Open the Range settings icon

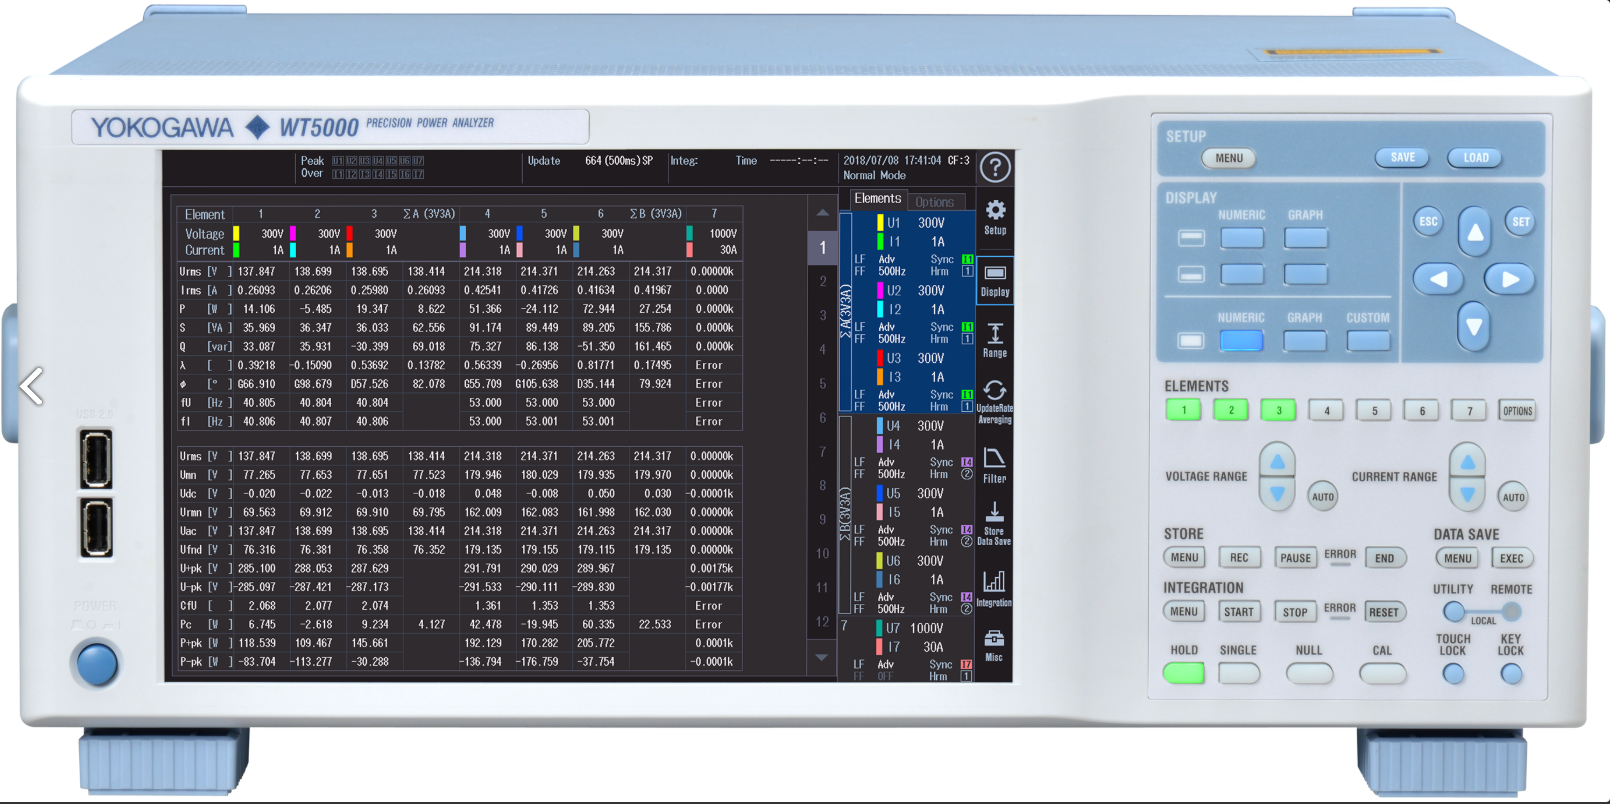pyautogui.click(x=995, y=340)
